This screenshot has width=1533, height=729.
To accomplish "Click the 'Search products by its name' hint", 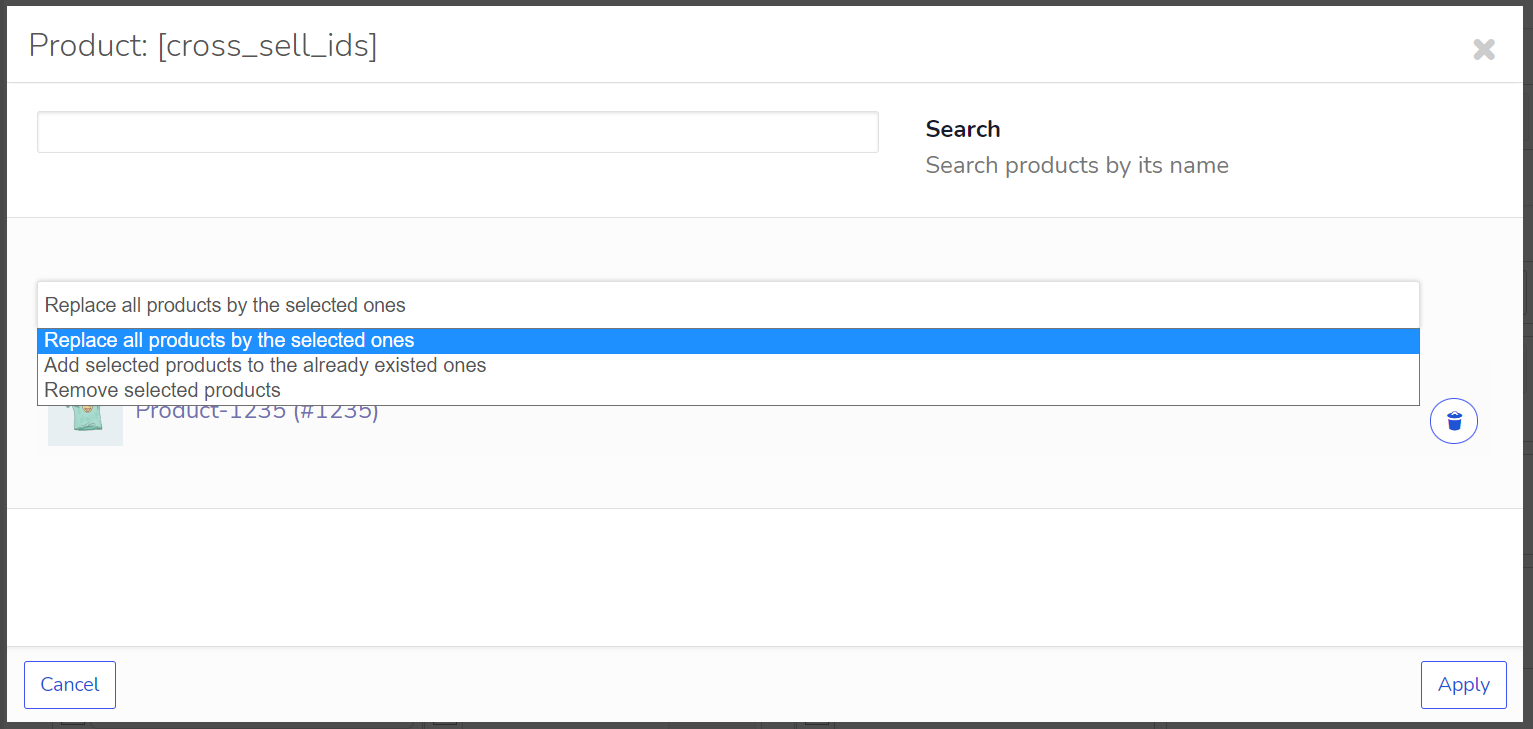I will pyautogui.click(x=1077, y=165).
